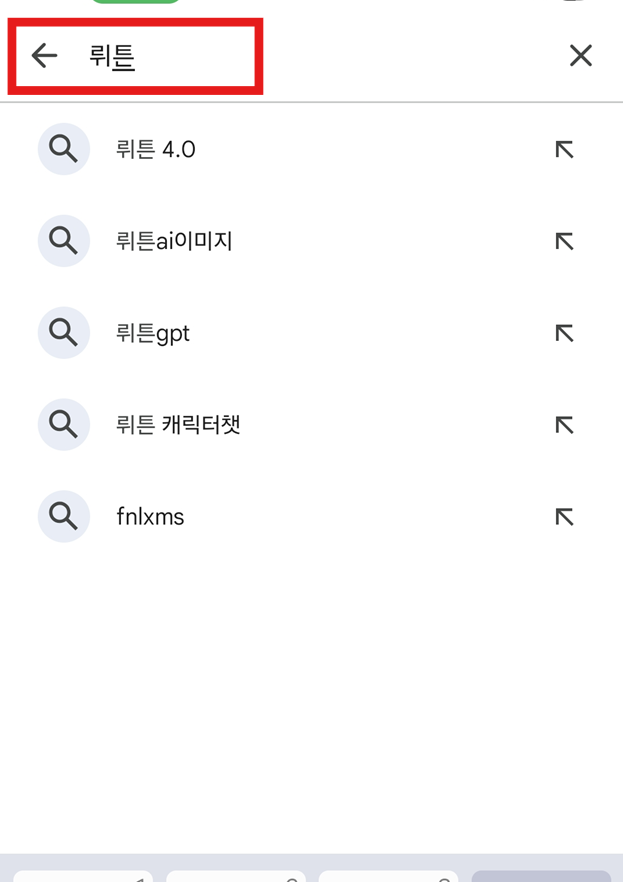Tap the insert arrow beside 뤼튼ai이미지
The width and height of the screenshot is (623, 882).
564,240
